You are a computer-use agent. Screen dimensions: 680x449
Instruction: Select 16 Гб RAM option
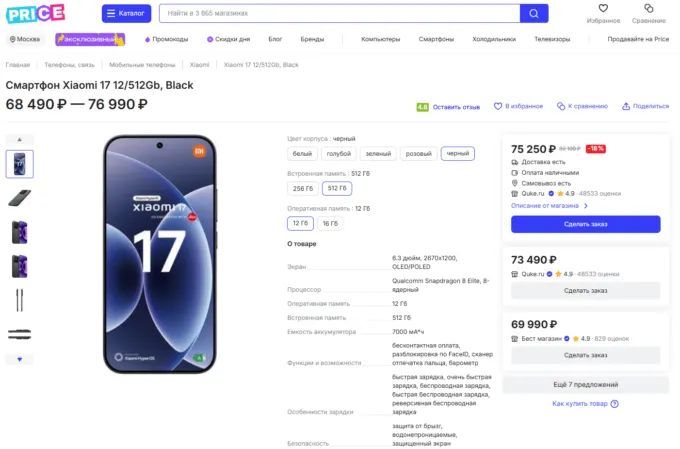point(330,223)
